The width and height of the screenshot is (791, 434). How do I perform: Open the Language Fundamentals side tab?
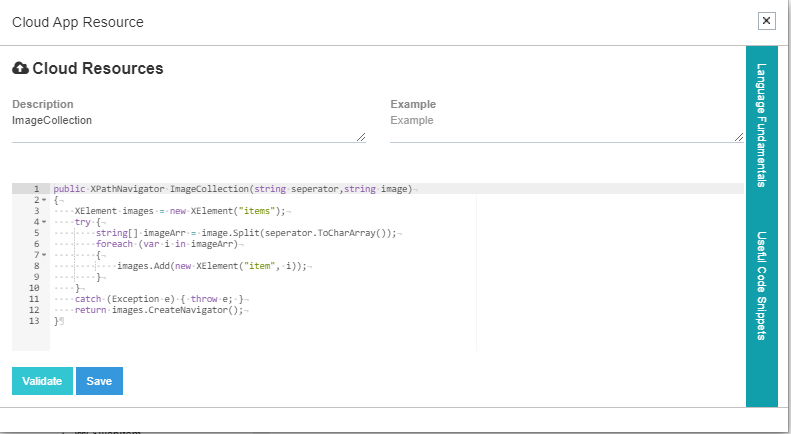point(761,125)
